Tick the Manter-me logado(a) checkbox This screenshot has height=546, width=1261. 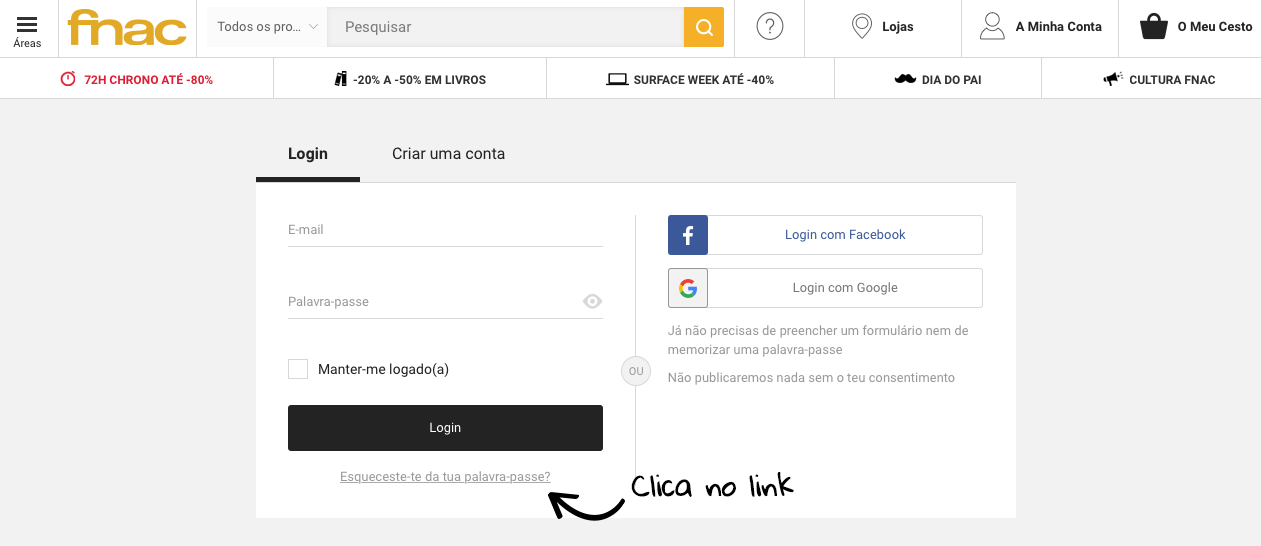point(298,369)
